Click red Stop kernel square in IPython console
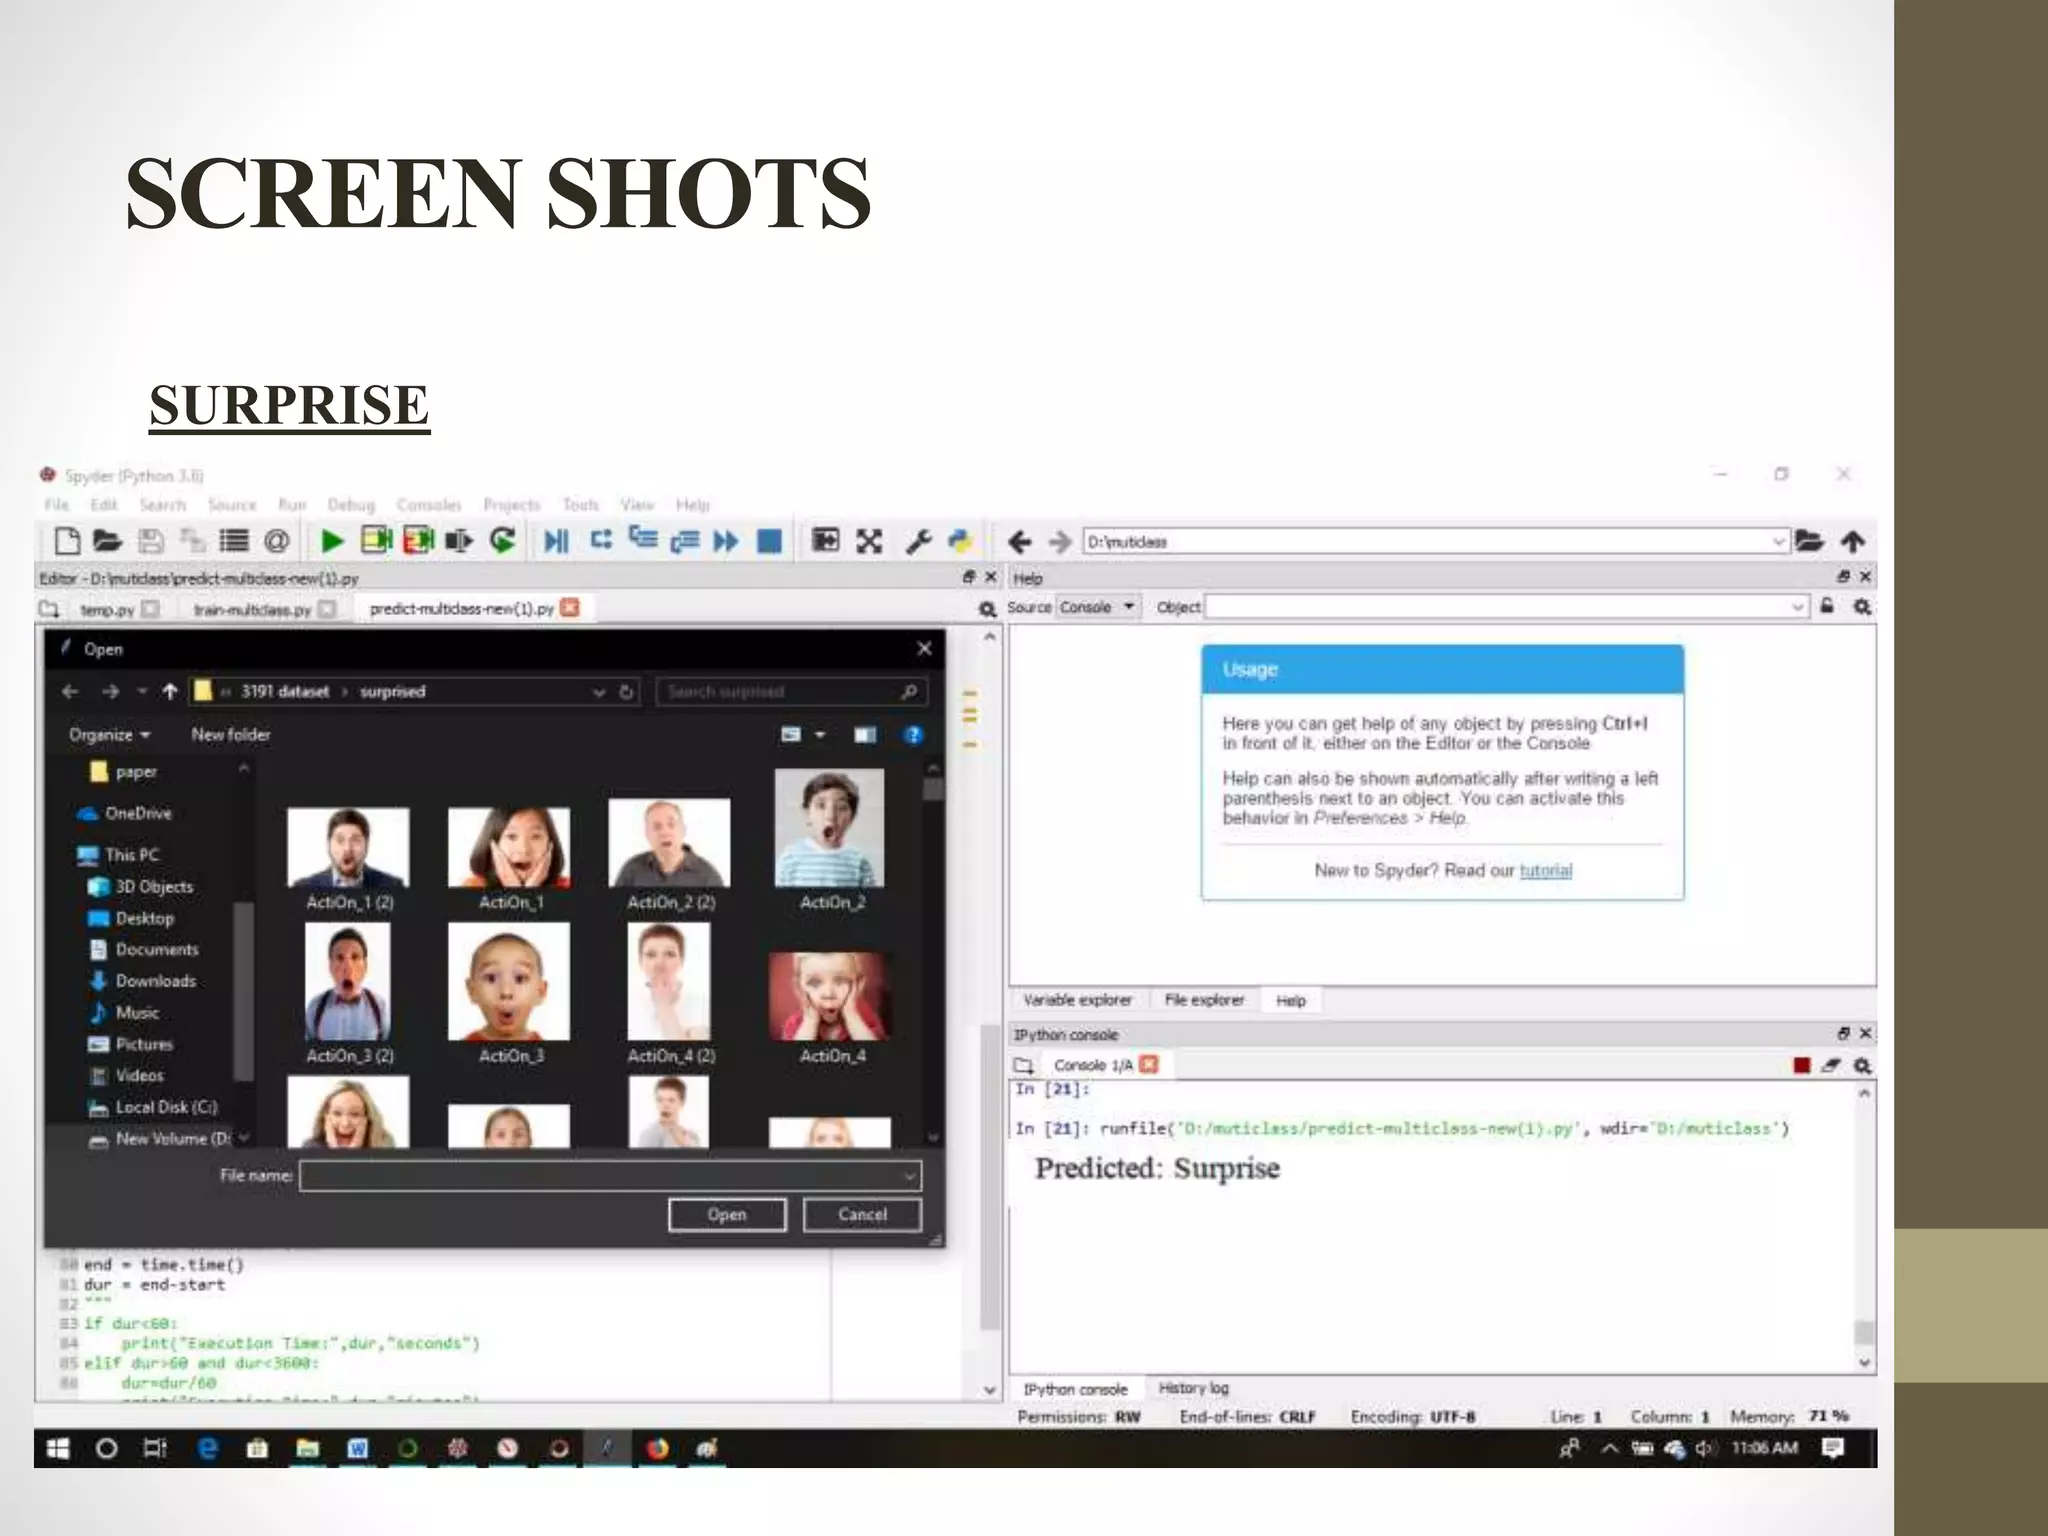Screen dimensions: 2048x1536 click(x=1802, y=1065)
